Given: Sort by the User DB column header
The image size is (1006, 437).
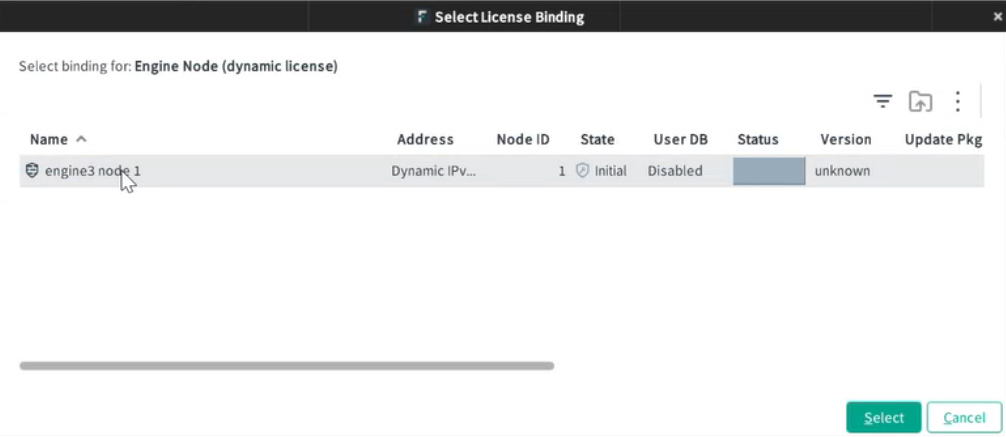Looking at the screenshot, I should point(681,139).
